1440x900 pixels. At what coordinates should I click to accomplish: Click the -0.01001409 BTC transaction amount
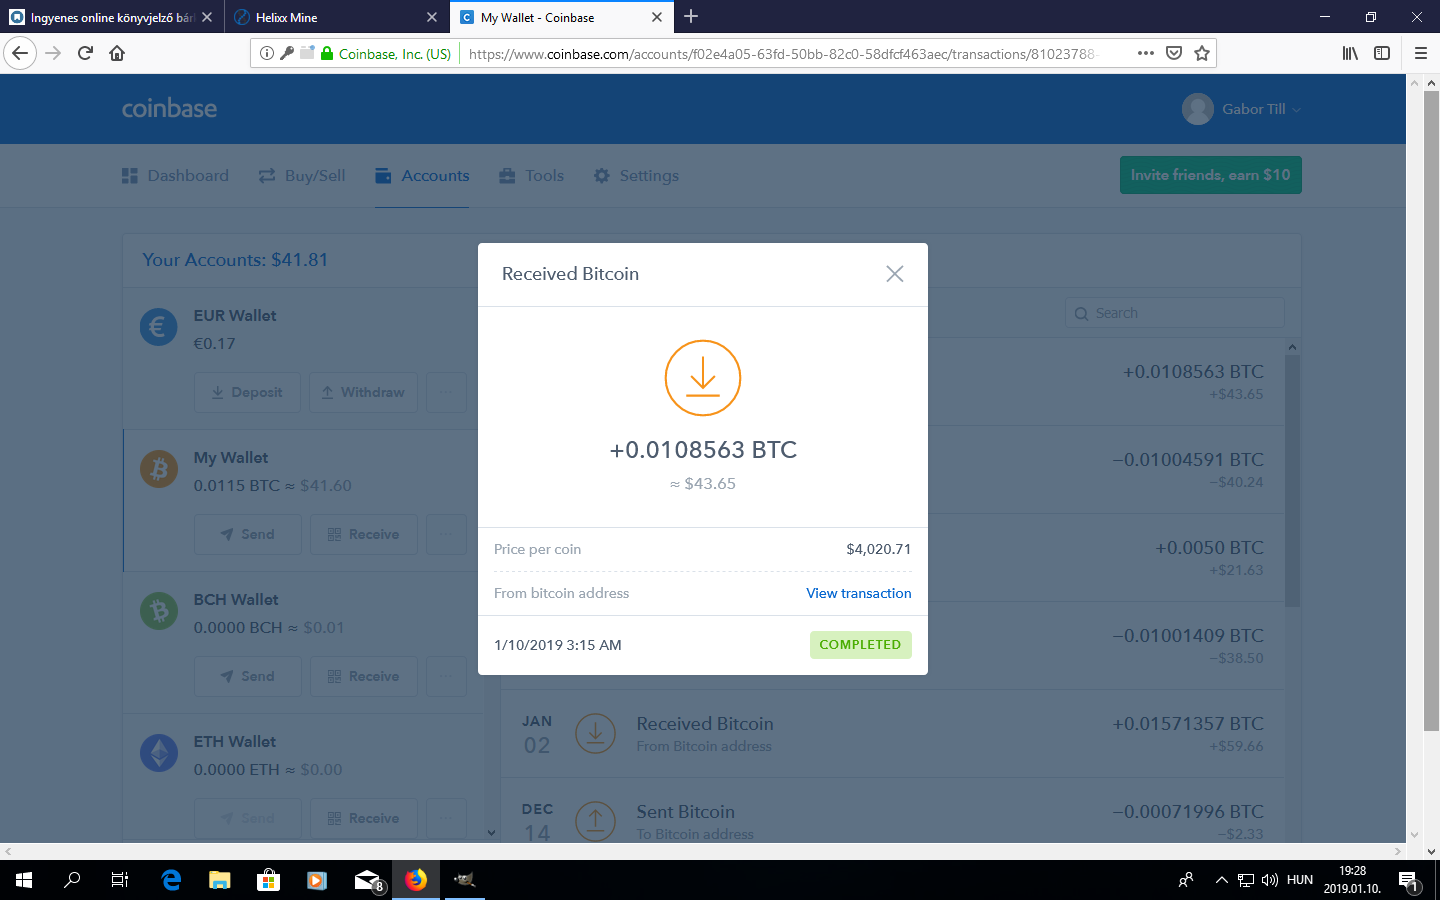pos(1188,636)
